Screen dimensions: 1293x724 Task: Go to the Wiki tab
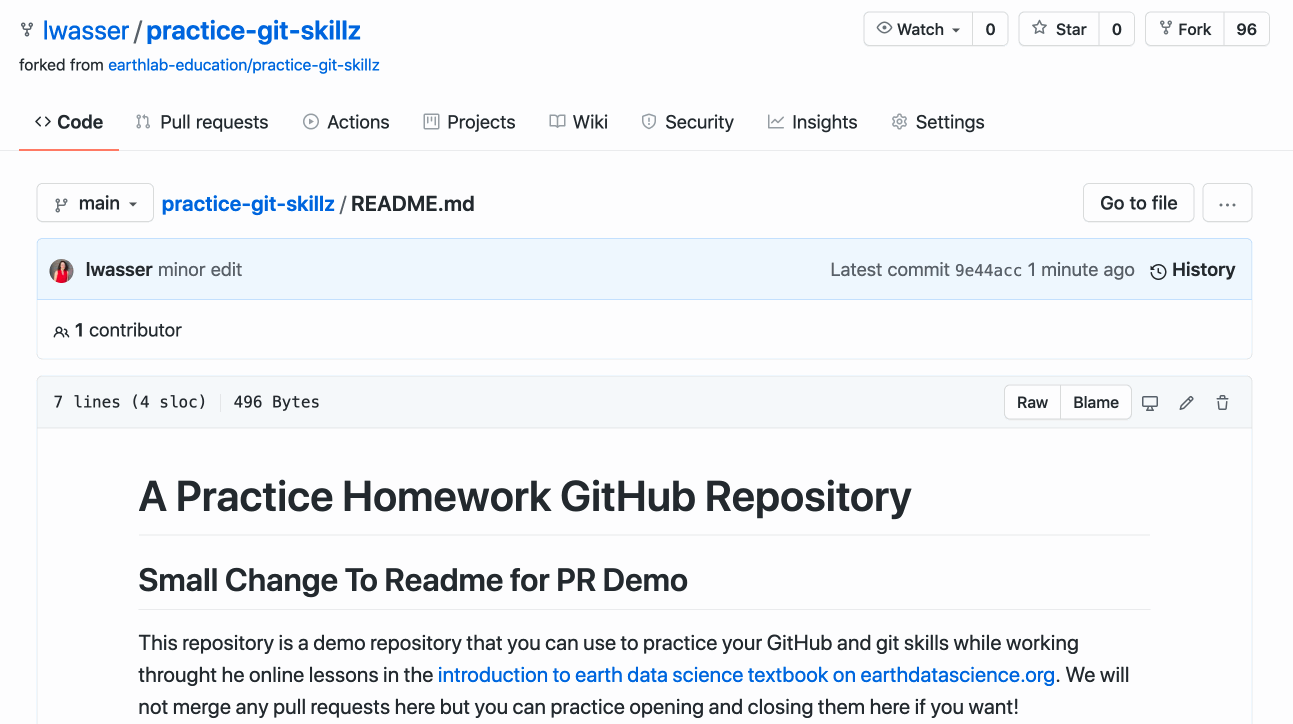coord(578,122)
